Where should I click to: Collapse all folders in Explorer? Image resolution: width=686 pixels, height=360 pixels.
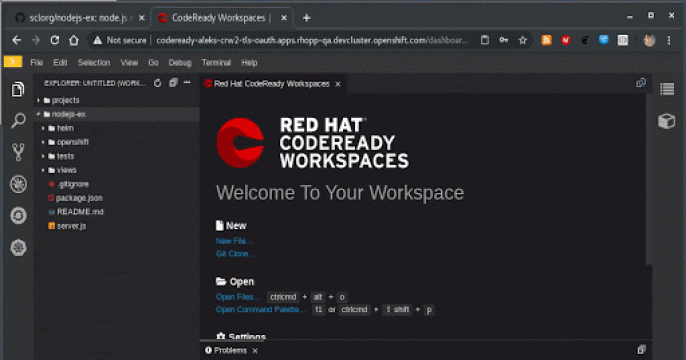(173, 83)
